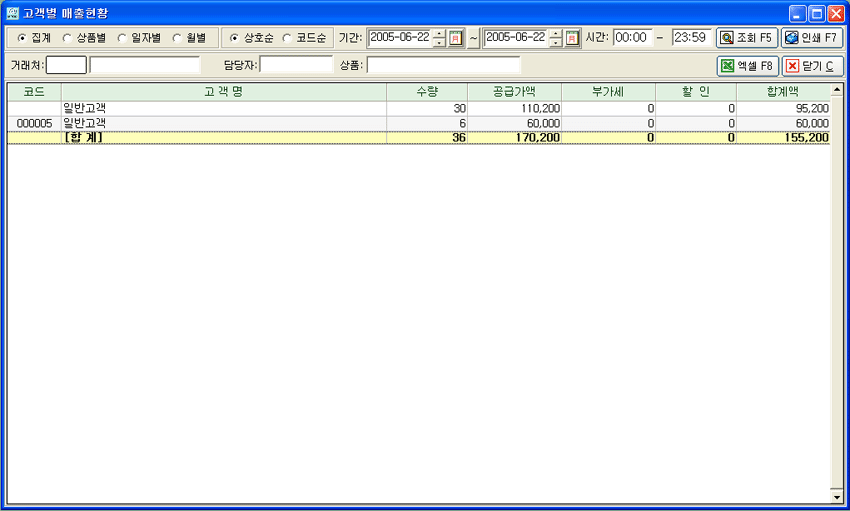The height and width of the screenshot is (511, 850).
Task: Decrease the end date with down arrow
Action: click(555, 42)
